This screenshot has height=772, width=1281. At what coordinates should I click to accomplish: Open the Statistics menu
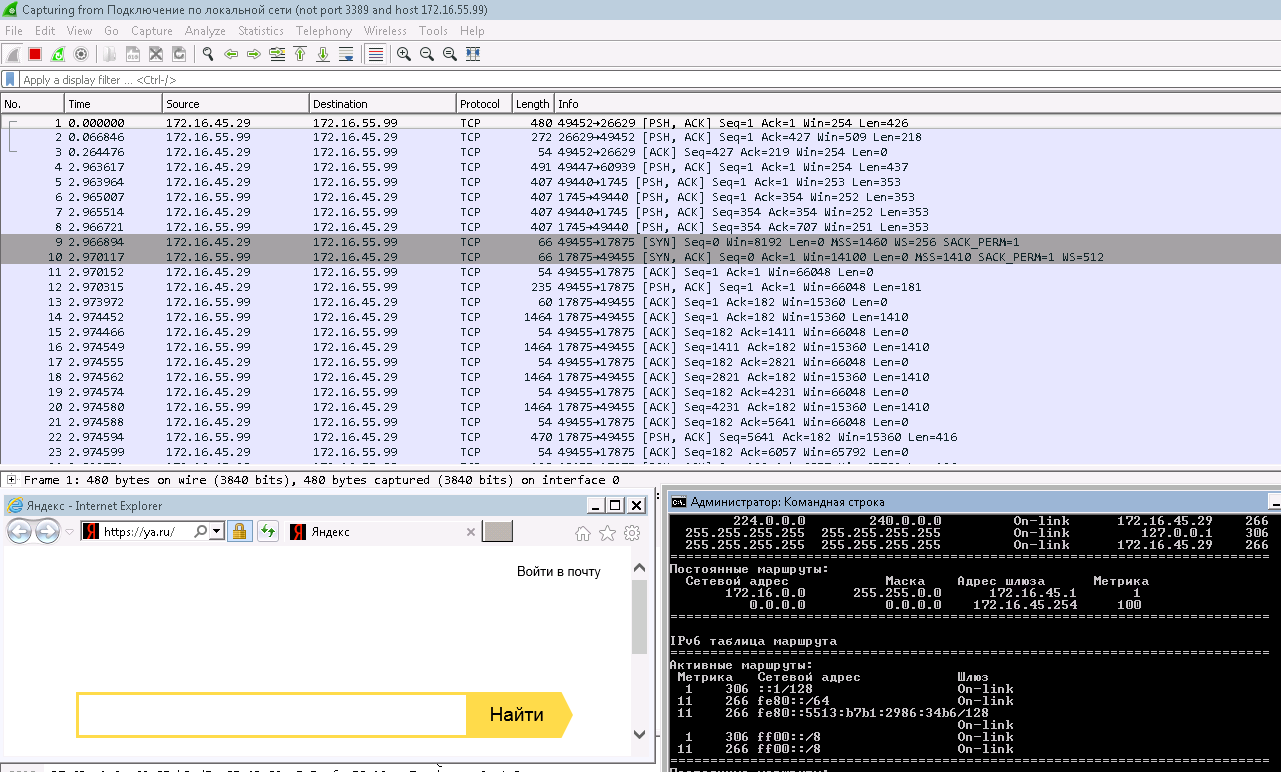click(x=260, y=31)
